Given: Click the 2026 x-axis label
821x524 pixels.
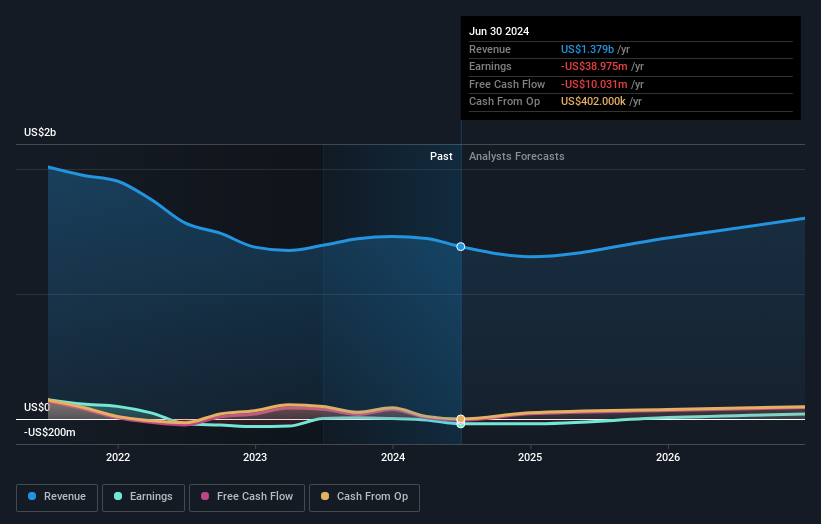Looking at the screenshot, I should 668,457.
